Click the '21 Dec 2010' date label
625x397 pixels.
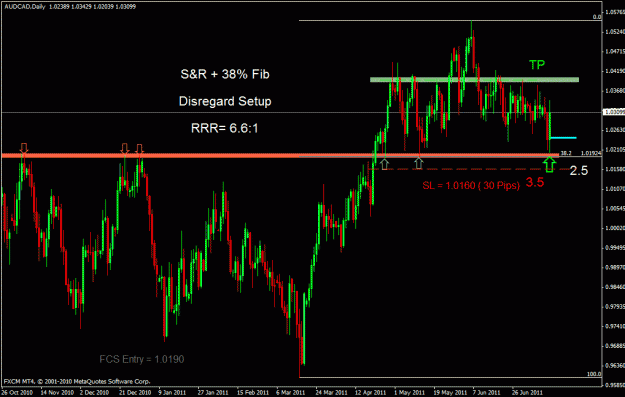[135, 392]
